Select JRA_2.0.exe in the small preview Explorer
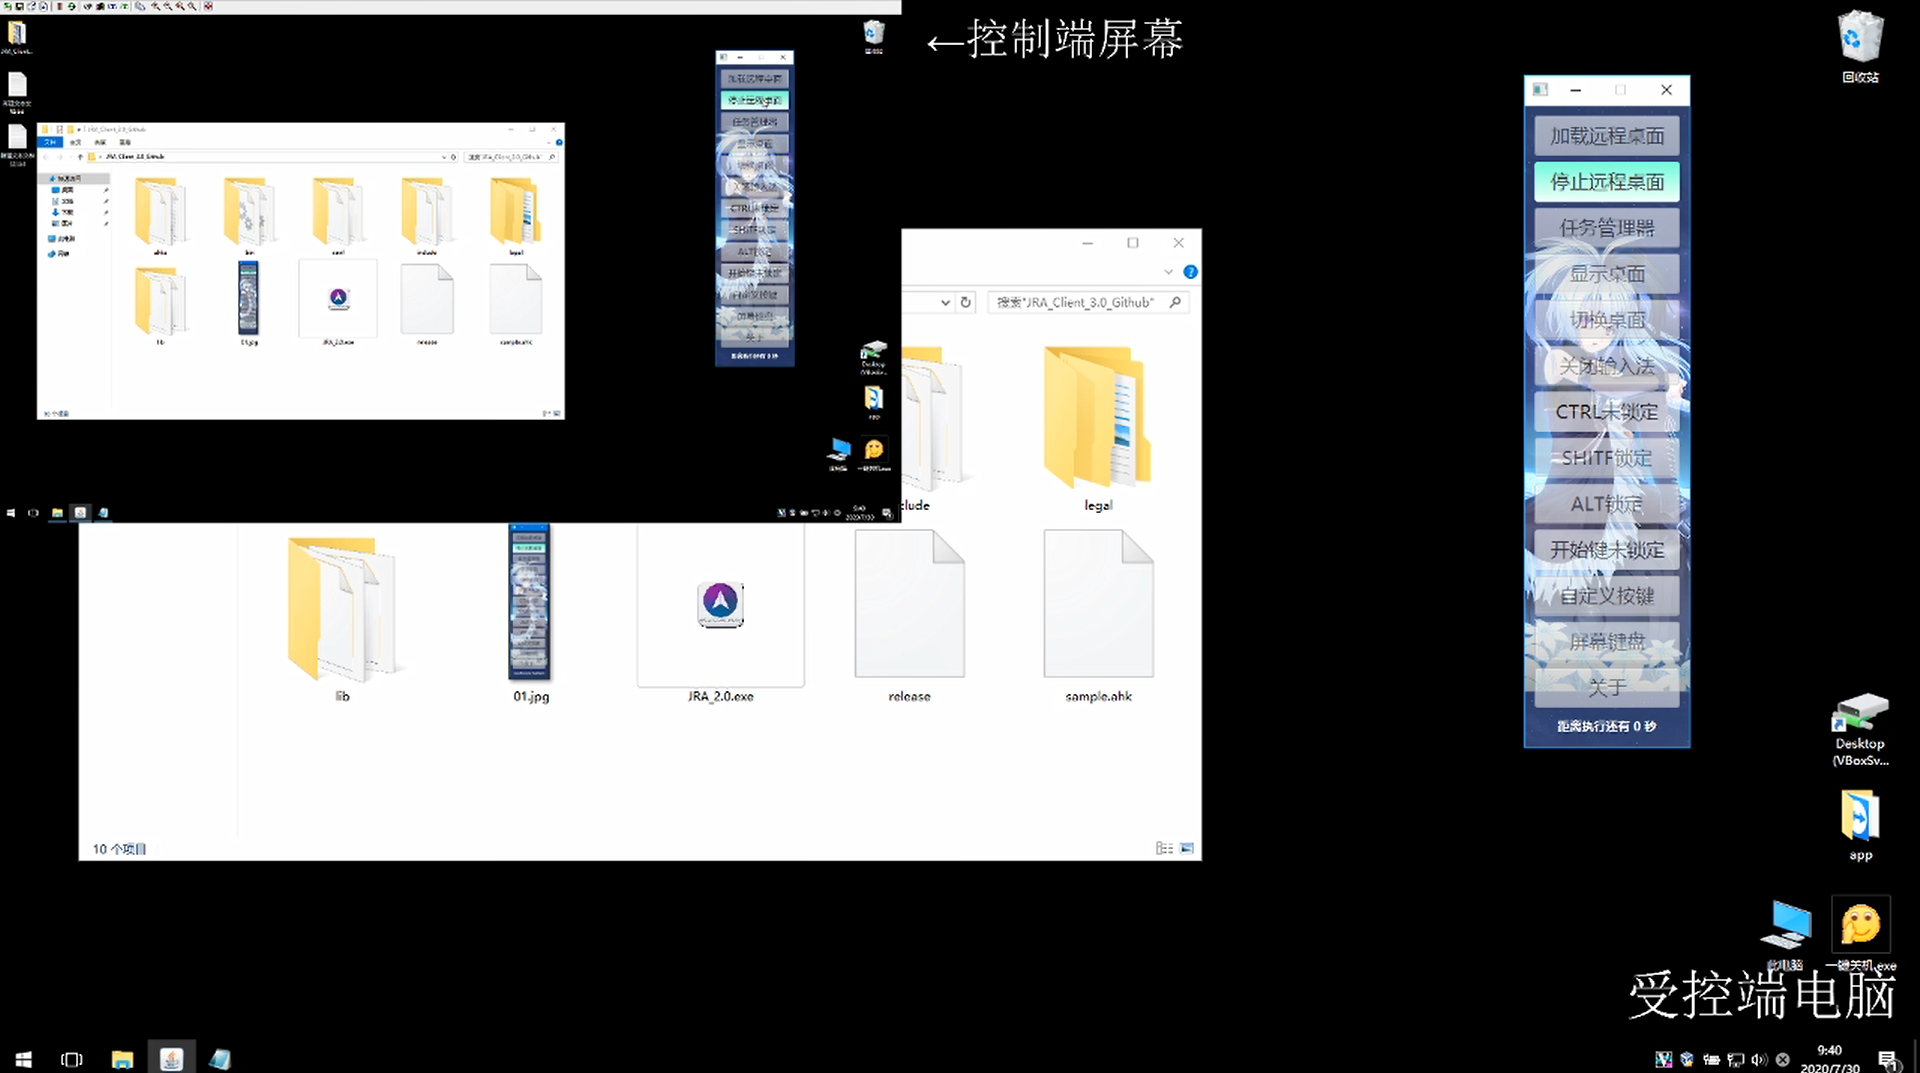 [338, 303]
